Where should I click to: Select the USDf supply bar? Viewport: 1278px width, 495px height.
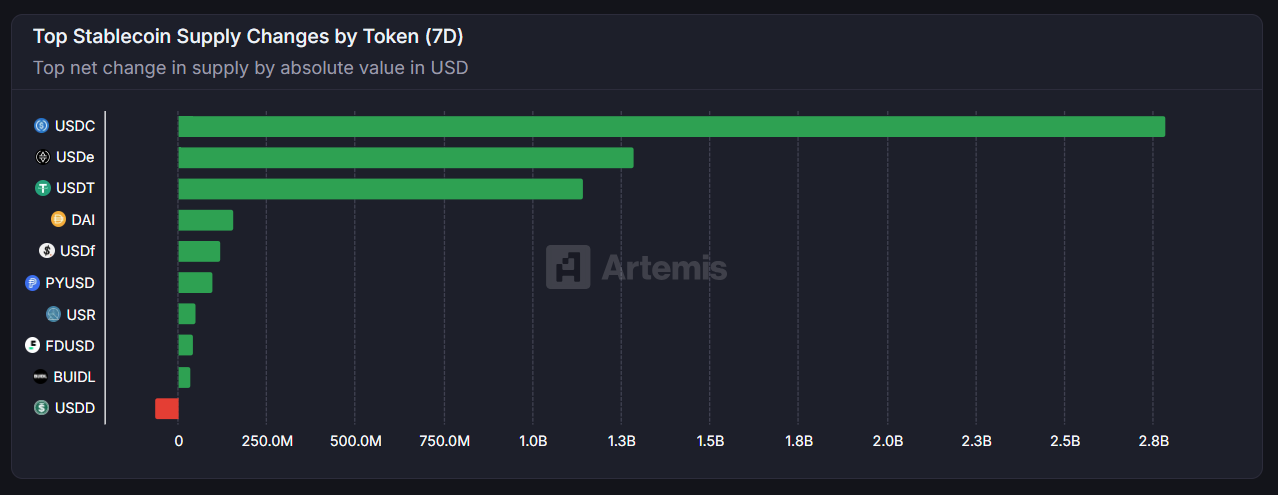coord(199,251)
